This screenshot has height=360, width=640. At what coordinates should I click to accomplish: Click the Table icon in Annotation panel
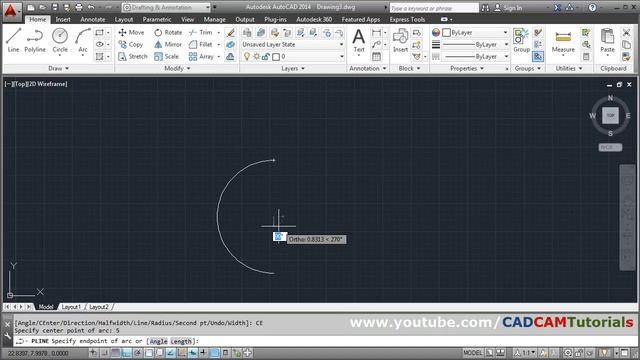(376, 57)
